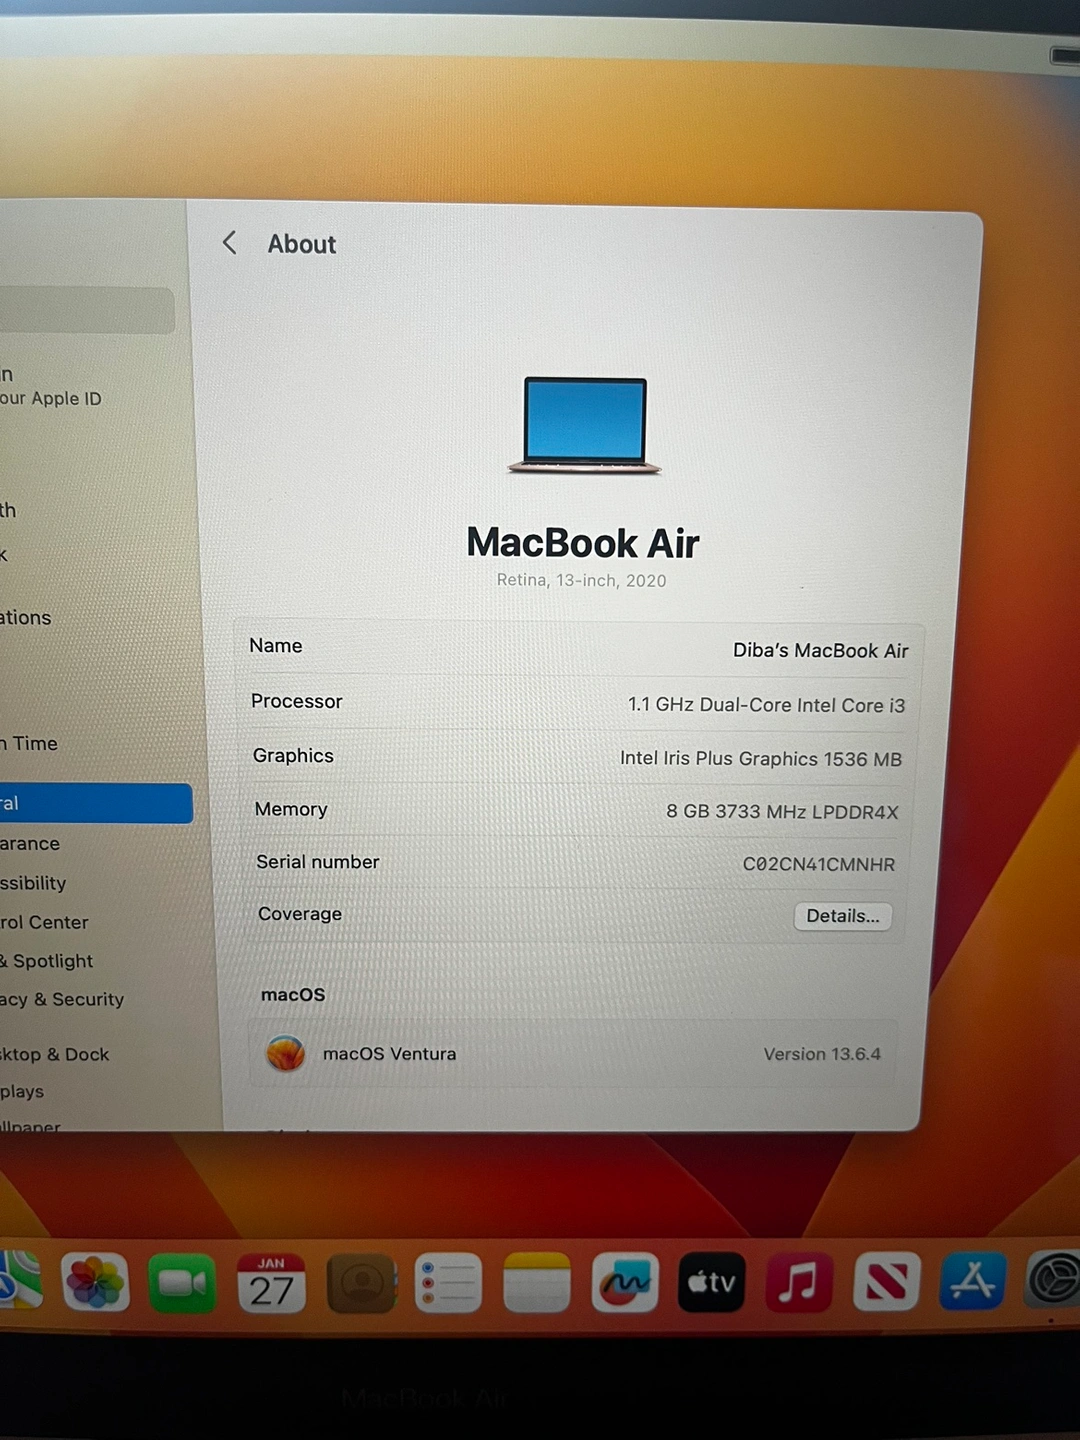The height and width of the screenshot is (1440, 1080).
Task: Open News from the Dock
Action: (x=886, y=1281)
